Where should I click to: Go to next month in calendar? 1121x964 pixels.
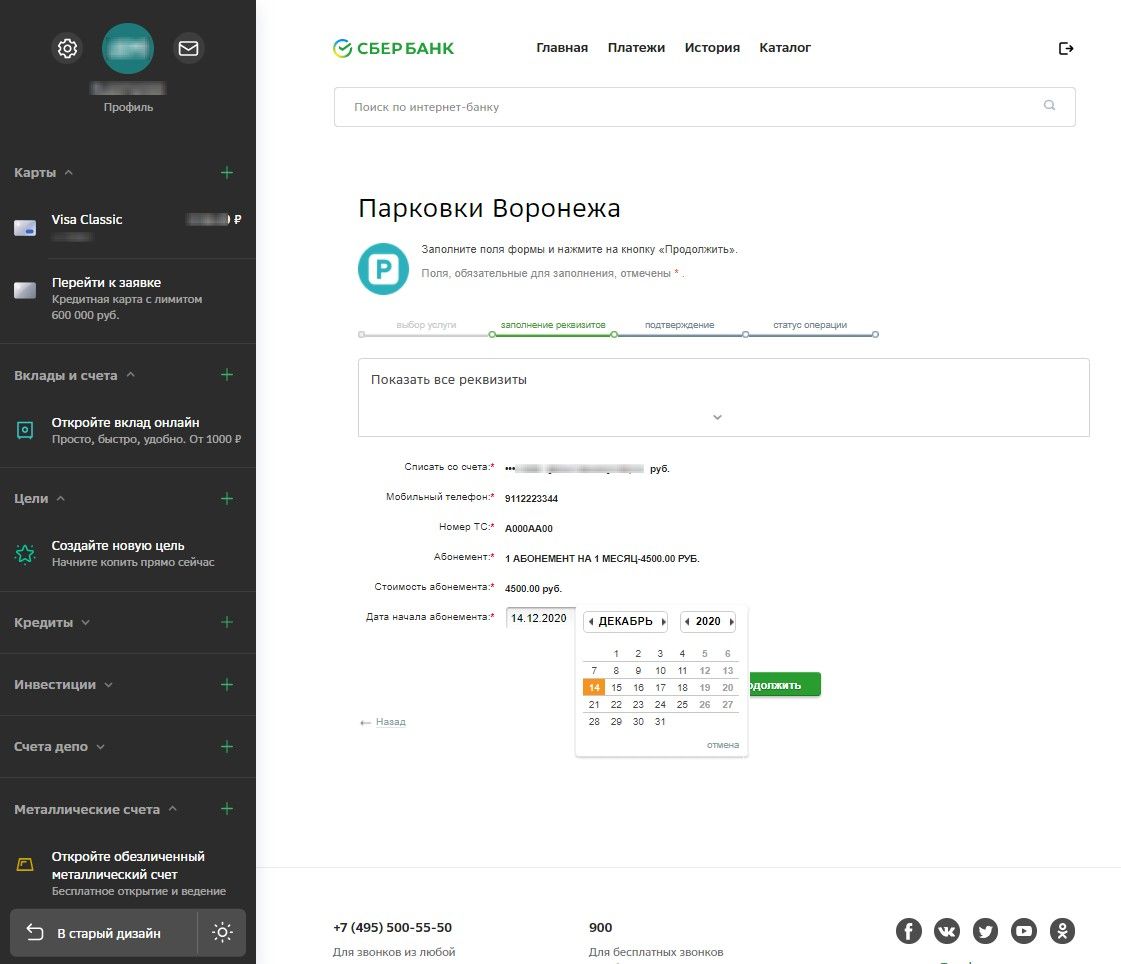coord(663,621)
